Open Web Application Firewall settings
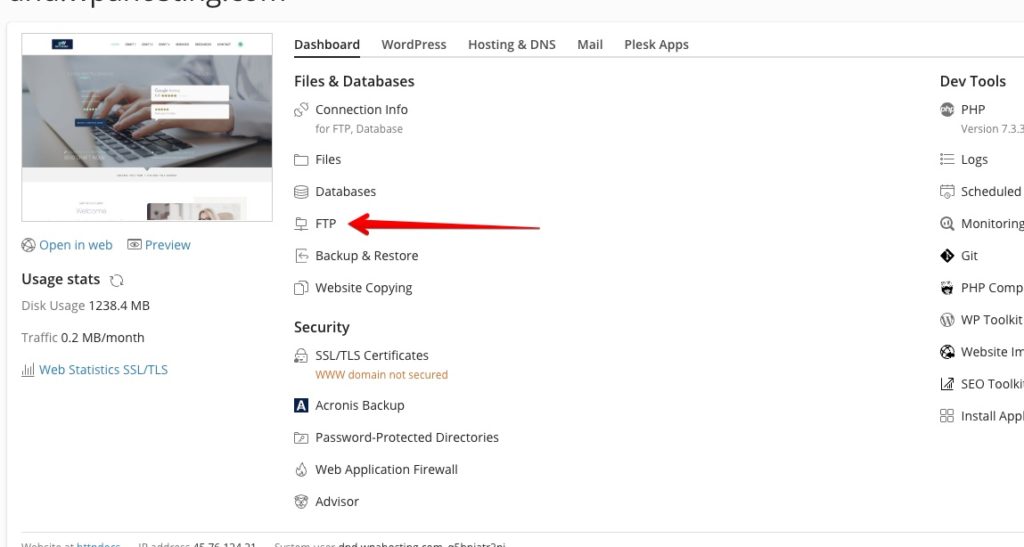 pos(387,469)
